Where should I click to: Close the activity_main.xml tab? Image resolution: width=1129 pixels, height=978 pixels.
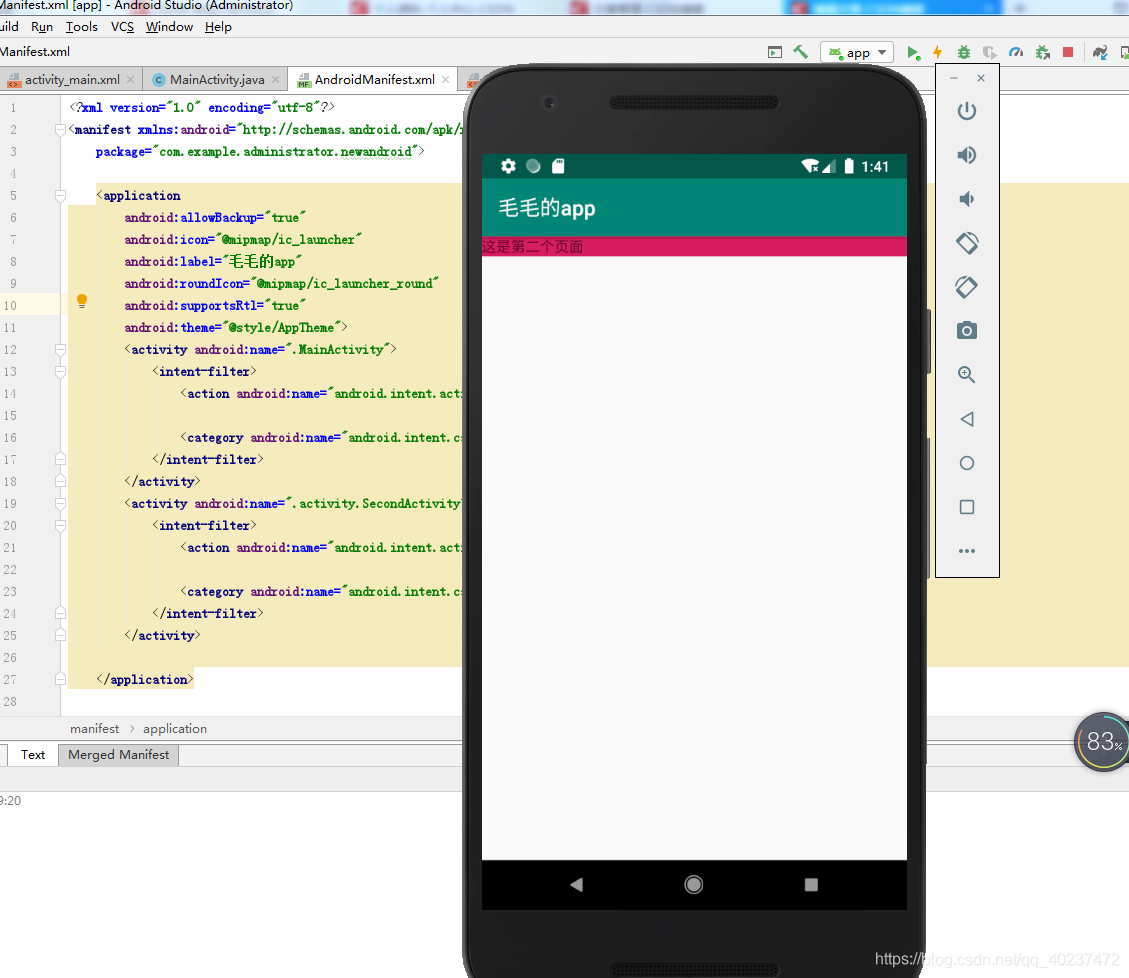(130, 79)
